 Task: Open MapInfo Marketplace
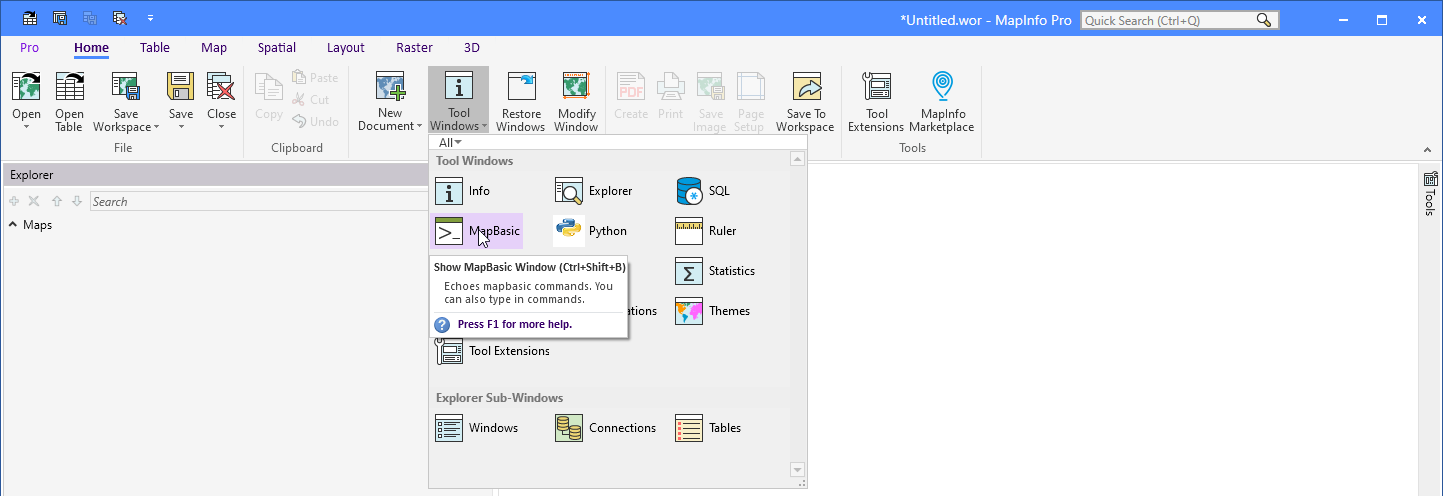[941, 102]
